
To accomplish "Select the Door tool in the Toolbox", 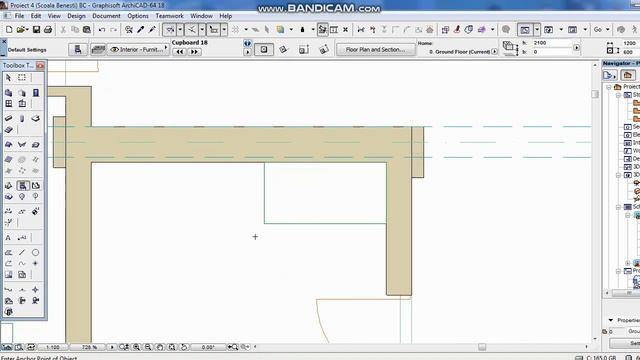I will coord(36,93).
